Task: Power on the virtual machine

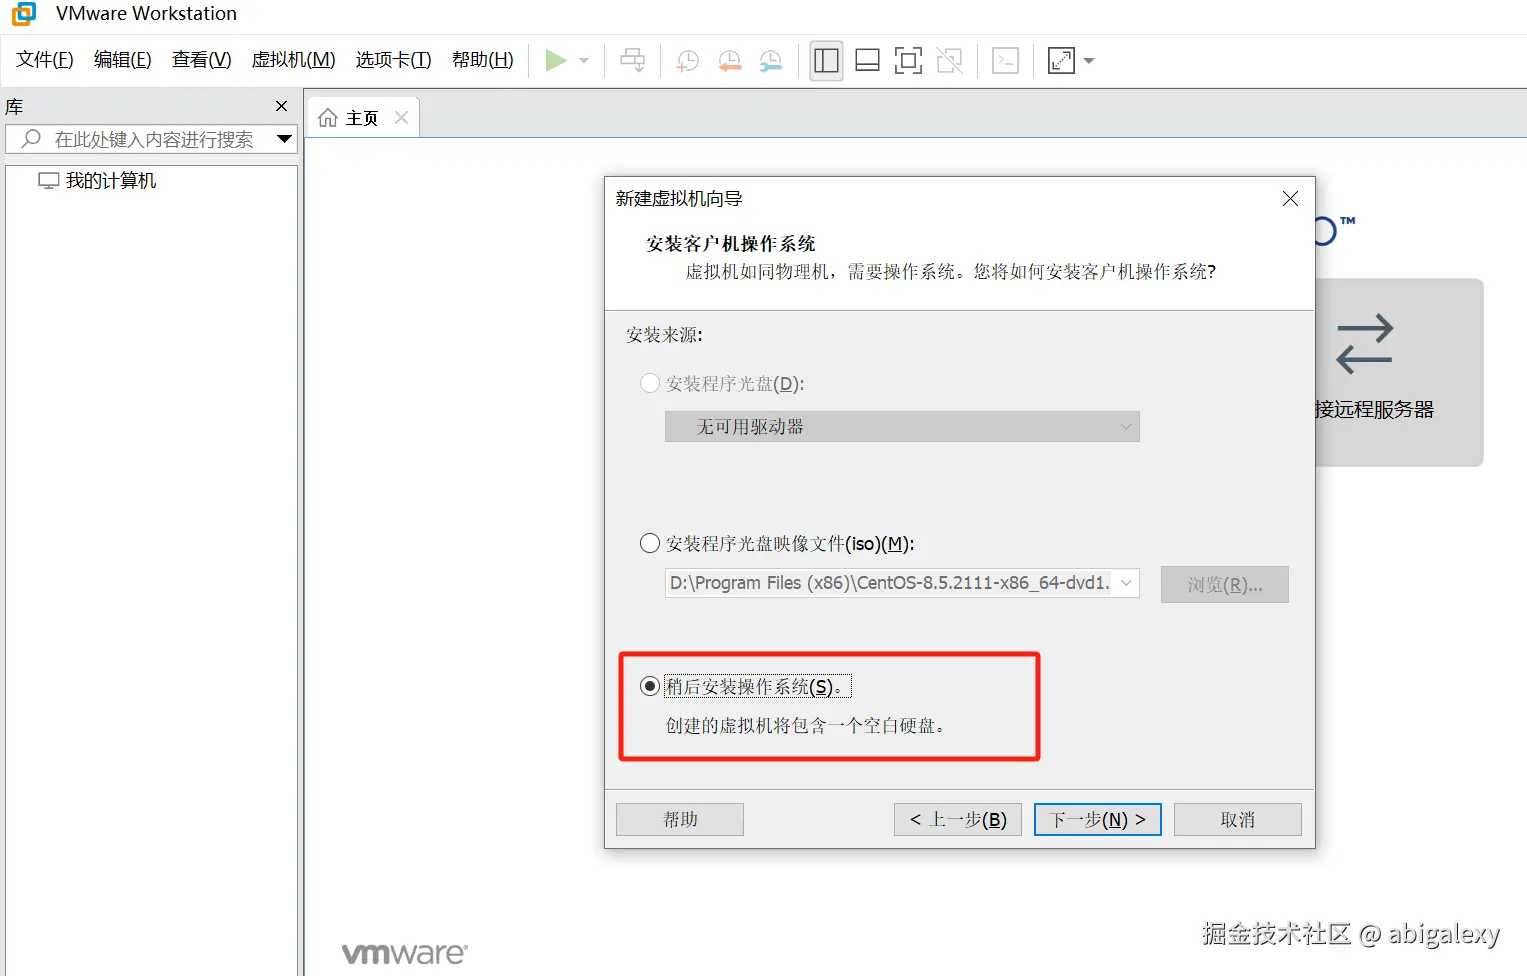Action: click(557, 60)
